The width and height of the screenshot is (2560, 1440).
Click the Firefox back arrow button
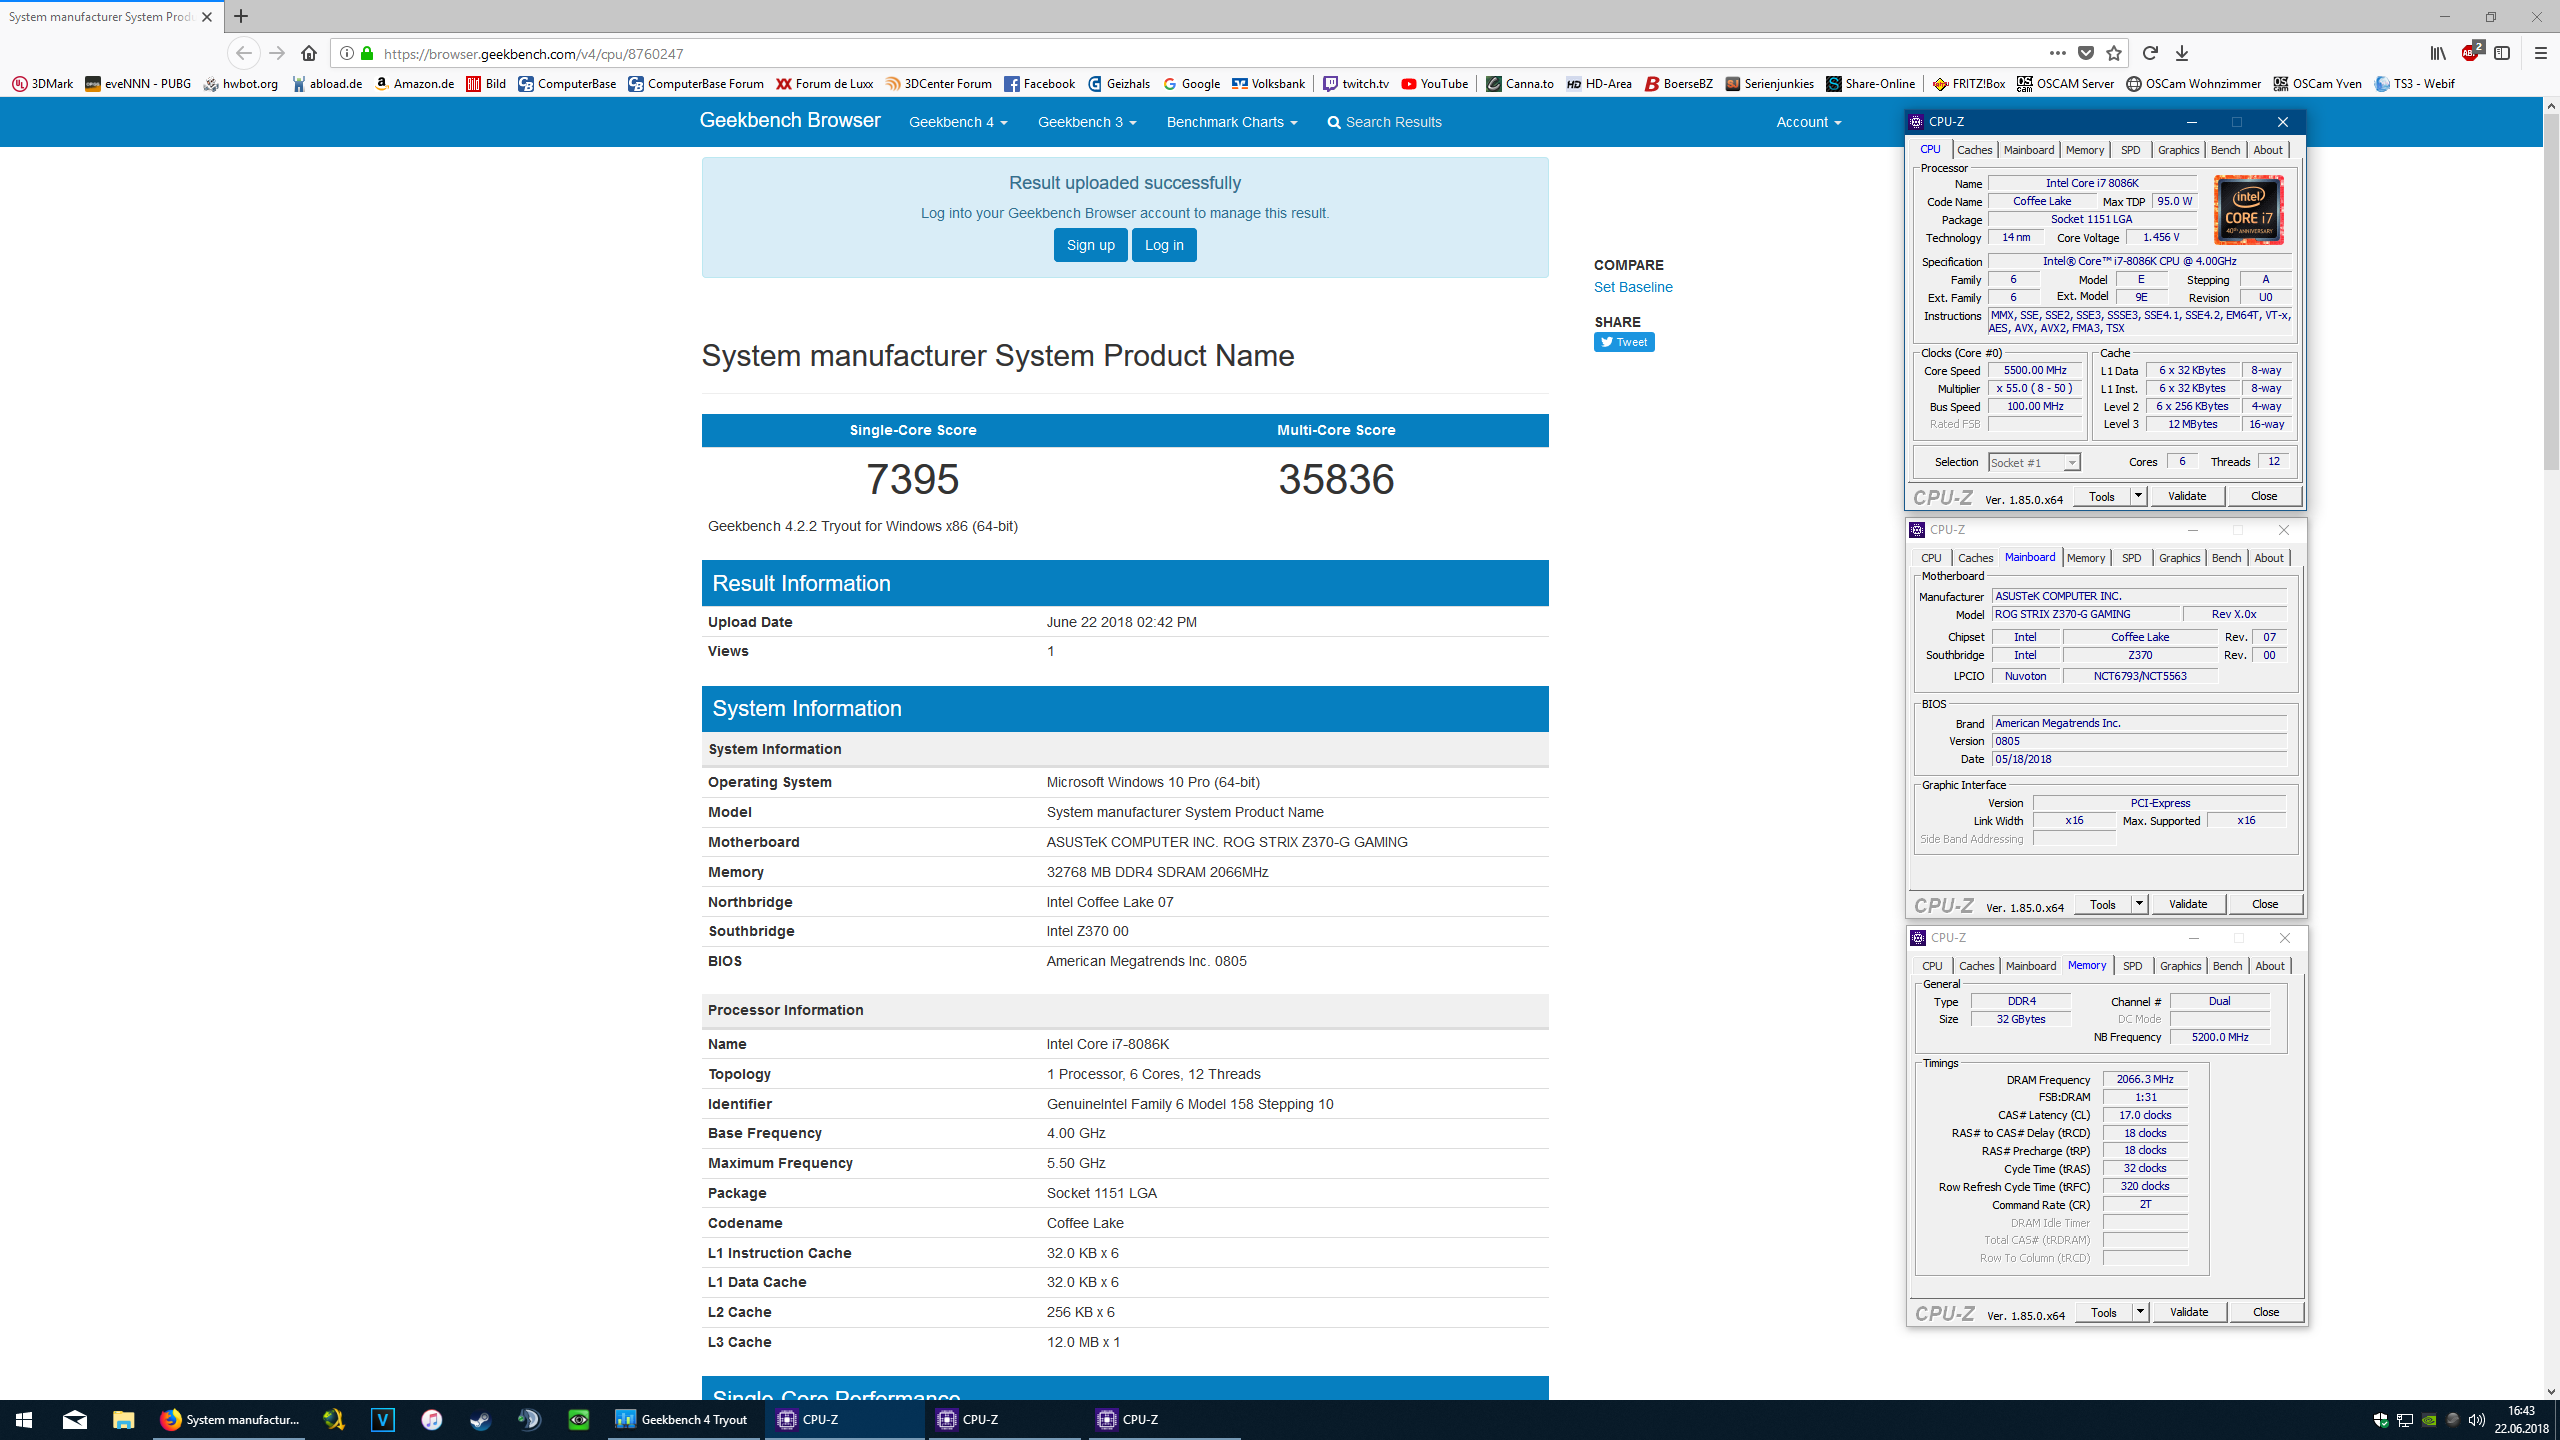coord(243,53)
